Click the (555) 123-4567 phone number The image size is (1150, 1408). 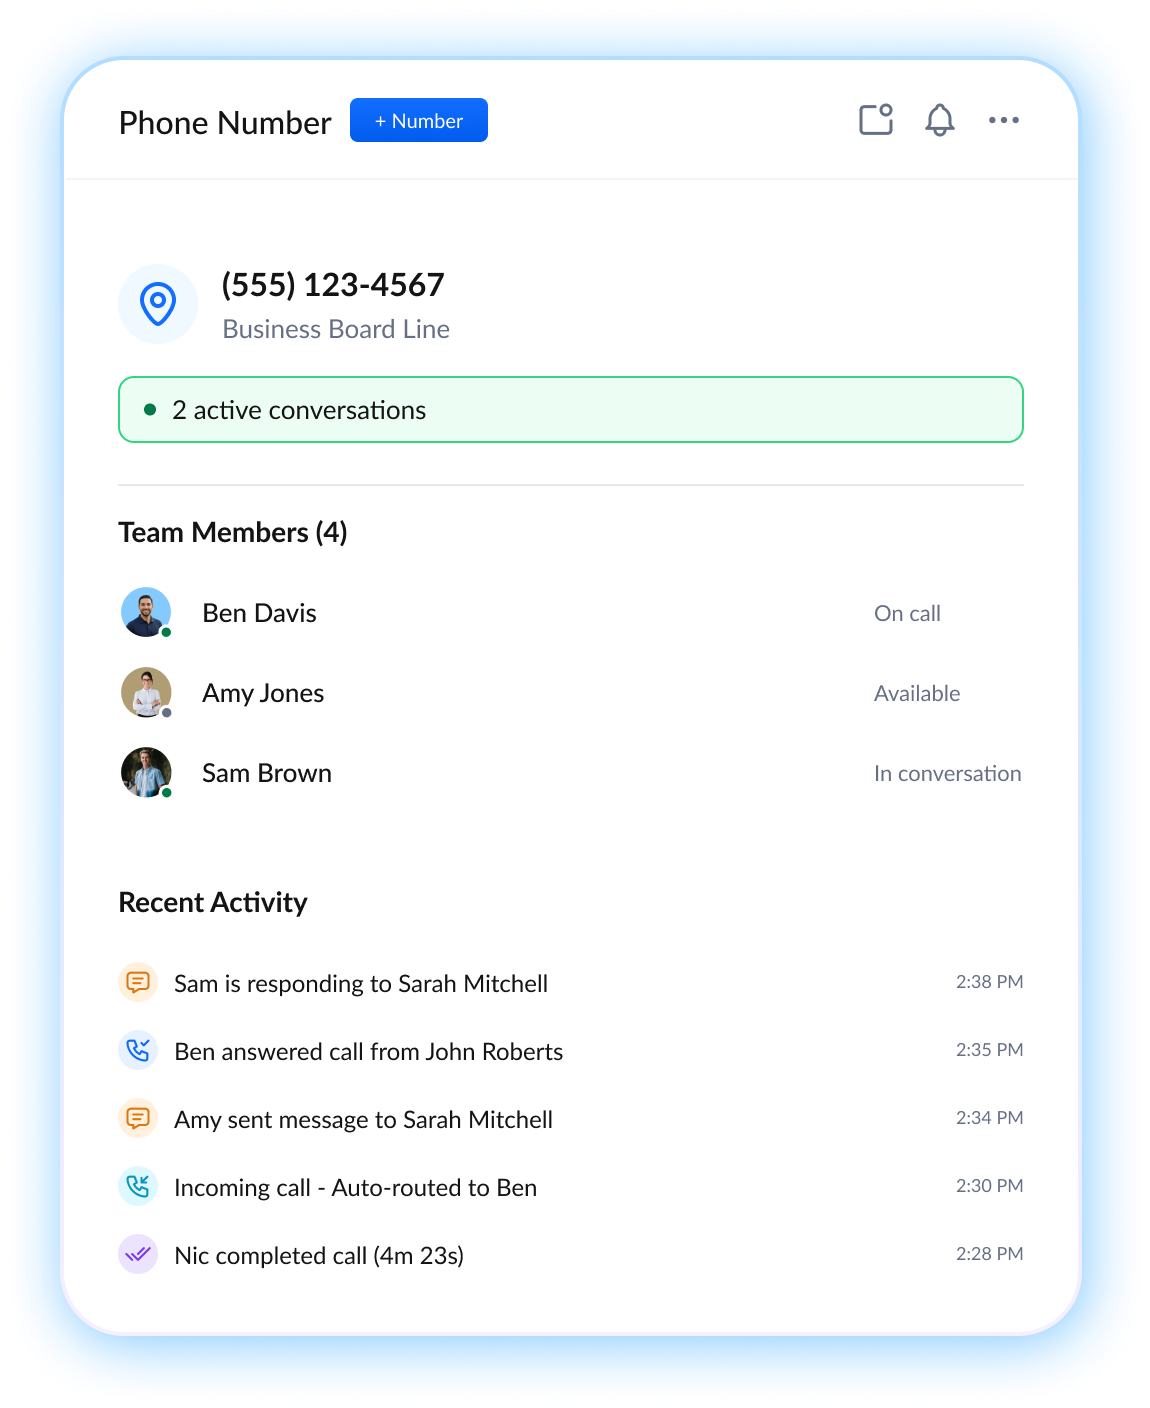point(333,285)
